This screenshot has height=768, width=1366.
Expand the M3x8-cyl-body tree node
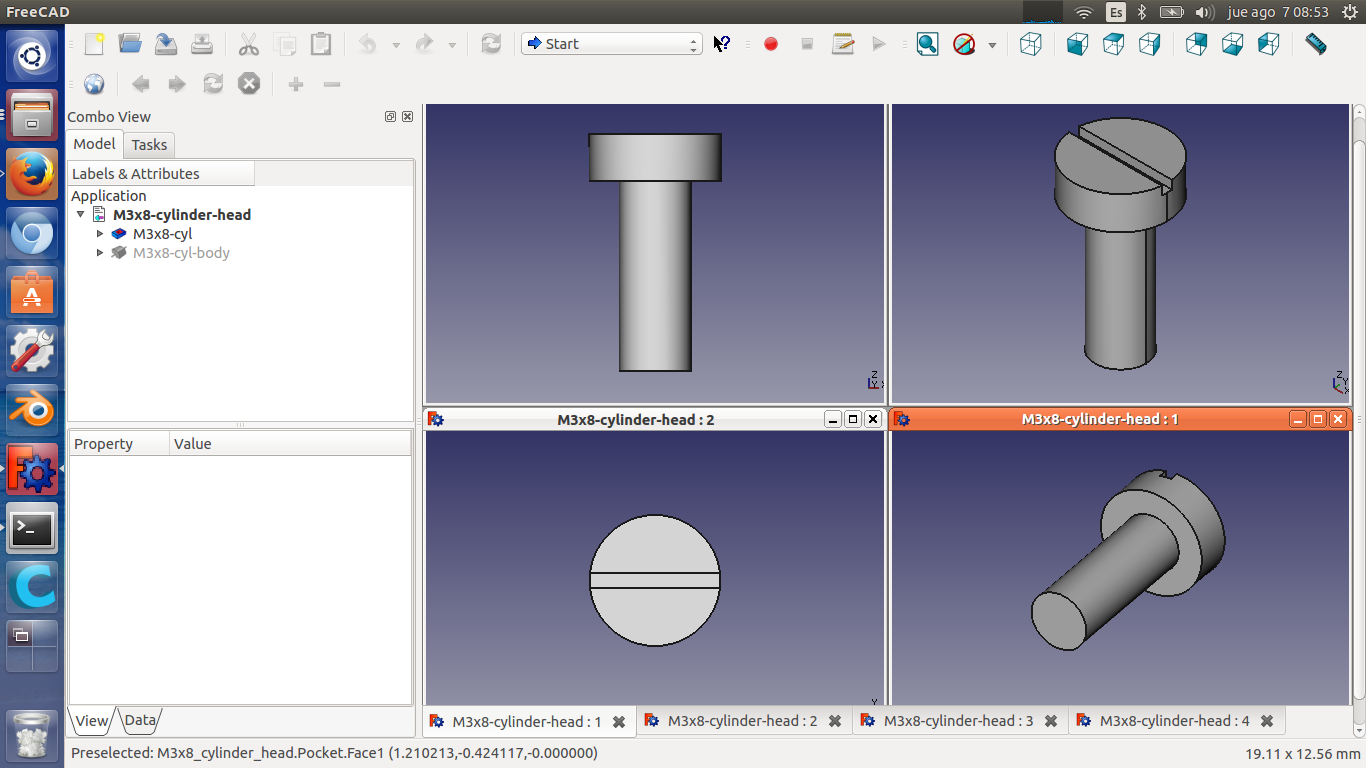coord(100,253)
